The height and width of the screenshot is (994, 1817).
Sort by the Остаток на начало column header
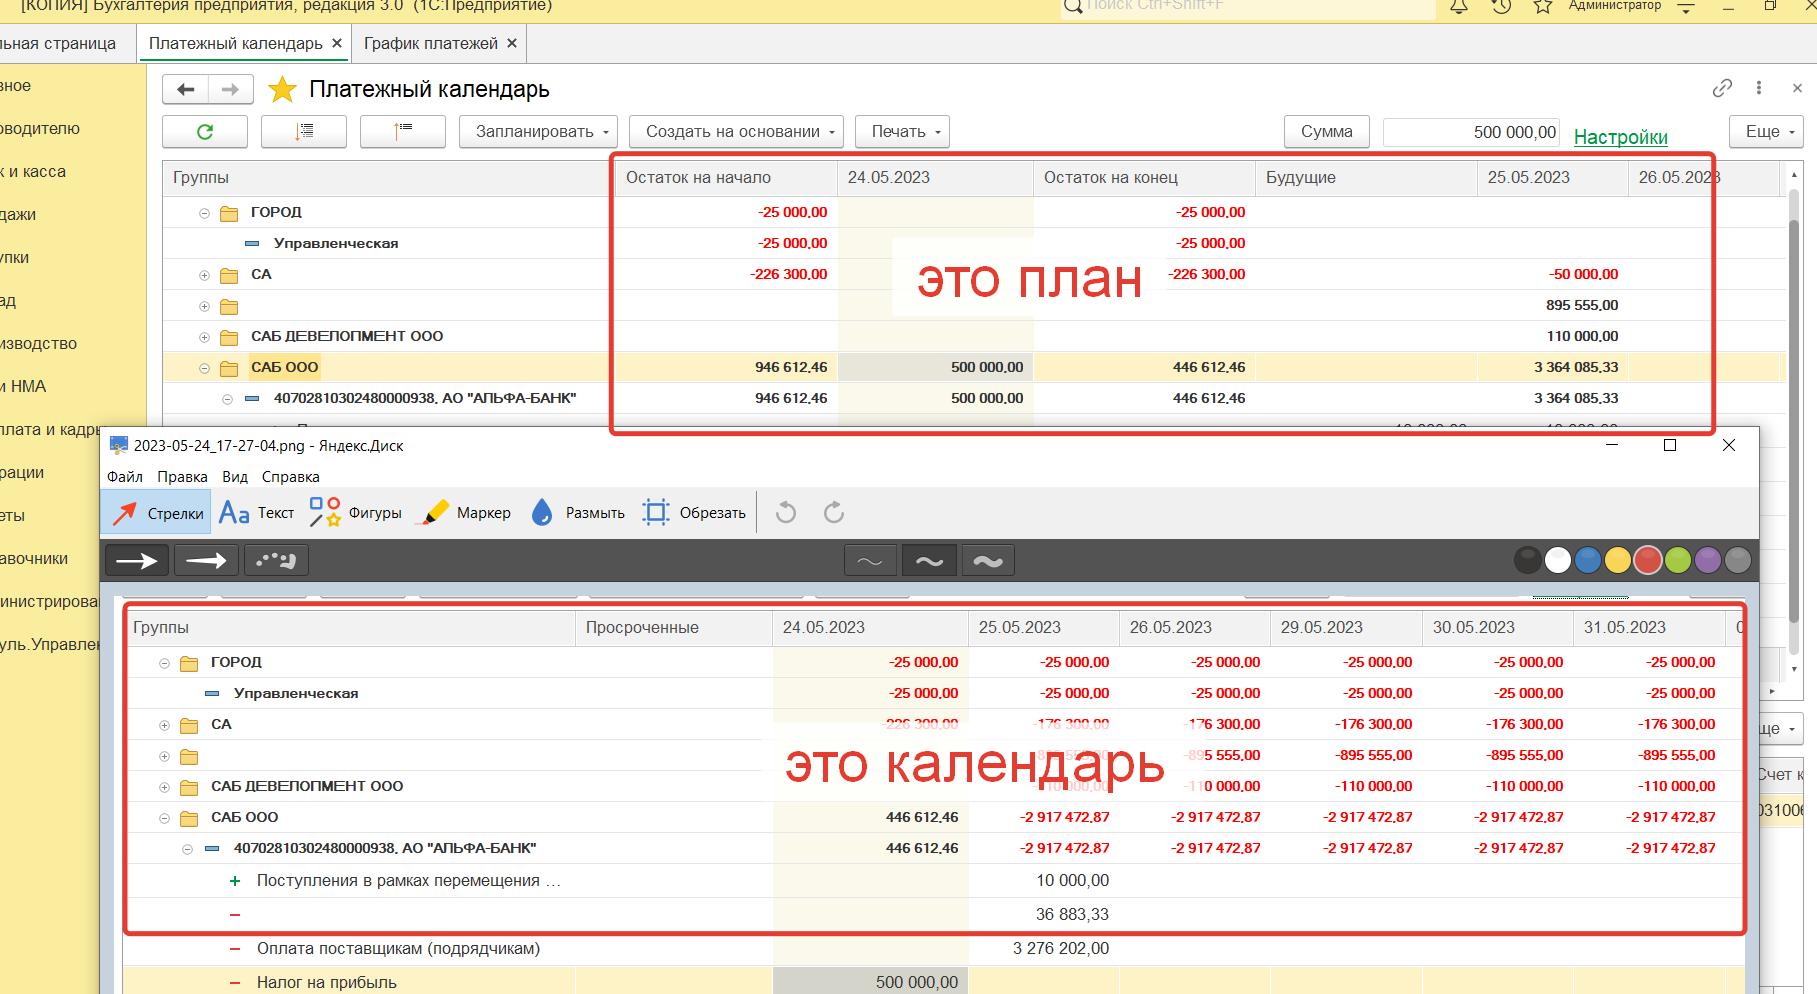tap(725, 177)
